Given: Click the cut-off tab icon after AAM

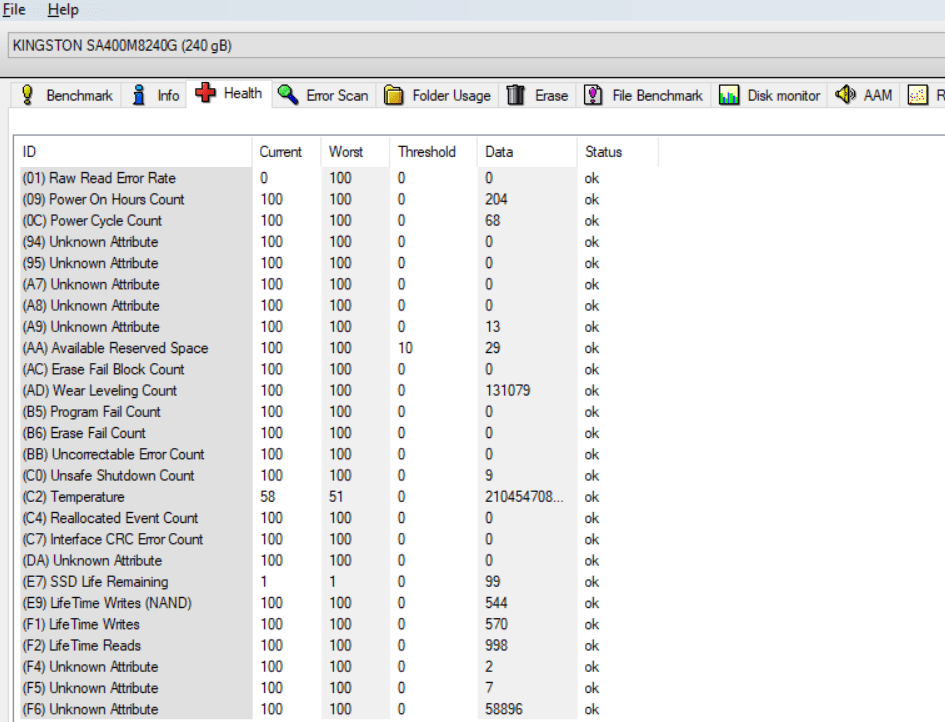Looking at the screenshot, I should (x=917, y=95).
